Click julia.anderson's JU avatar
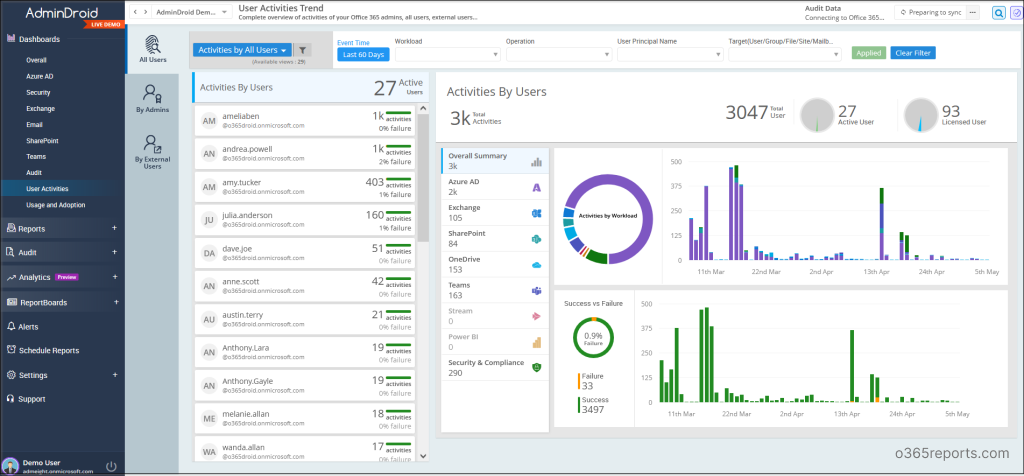The width and height of the screenshot is (1024, 476). tap(209, 220)
